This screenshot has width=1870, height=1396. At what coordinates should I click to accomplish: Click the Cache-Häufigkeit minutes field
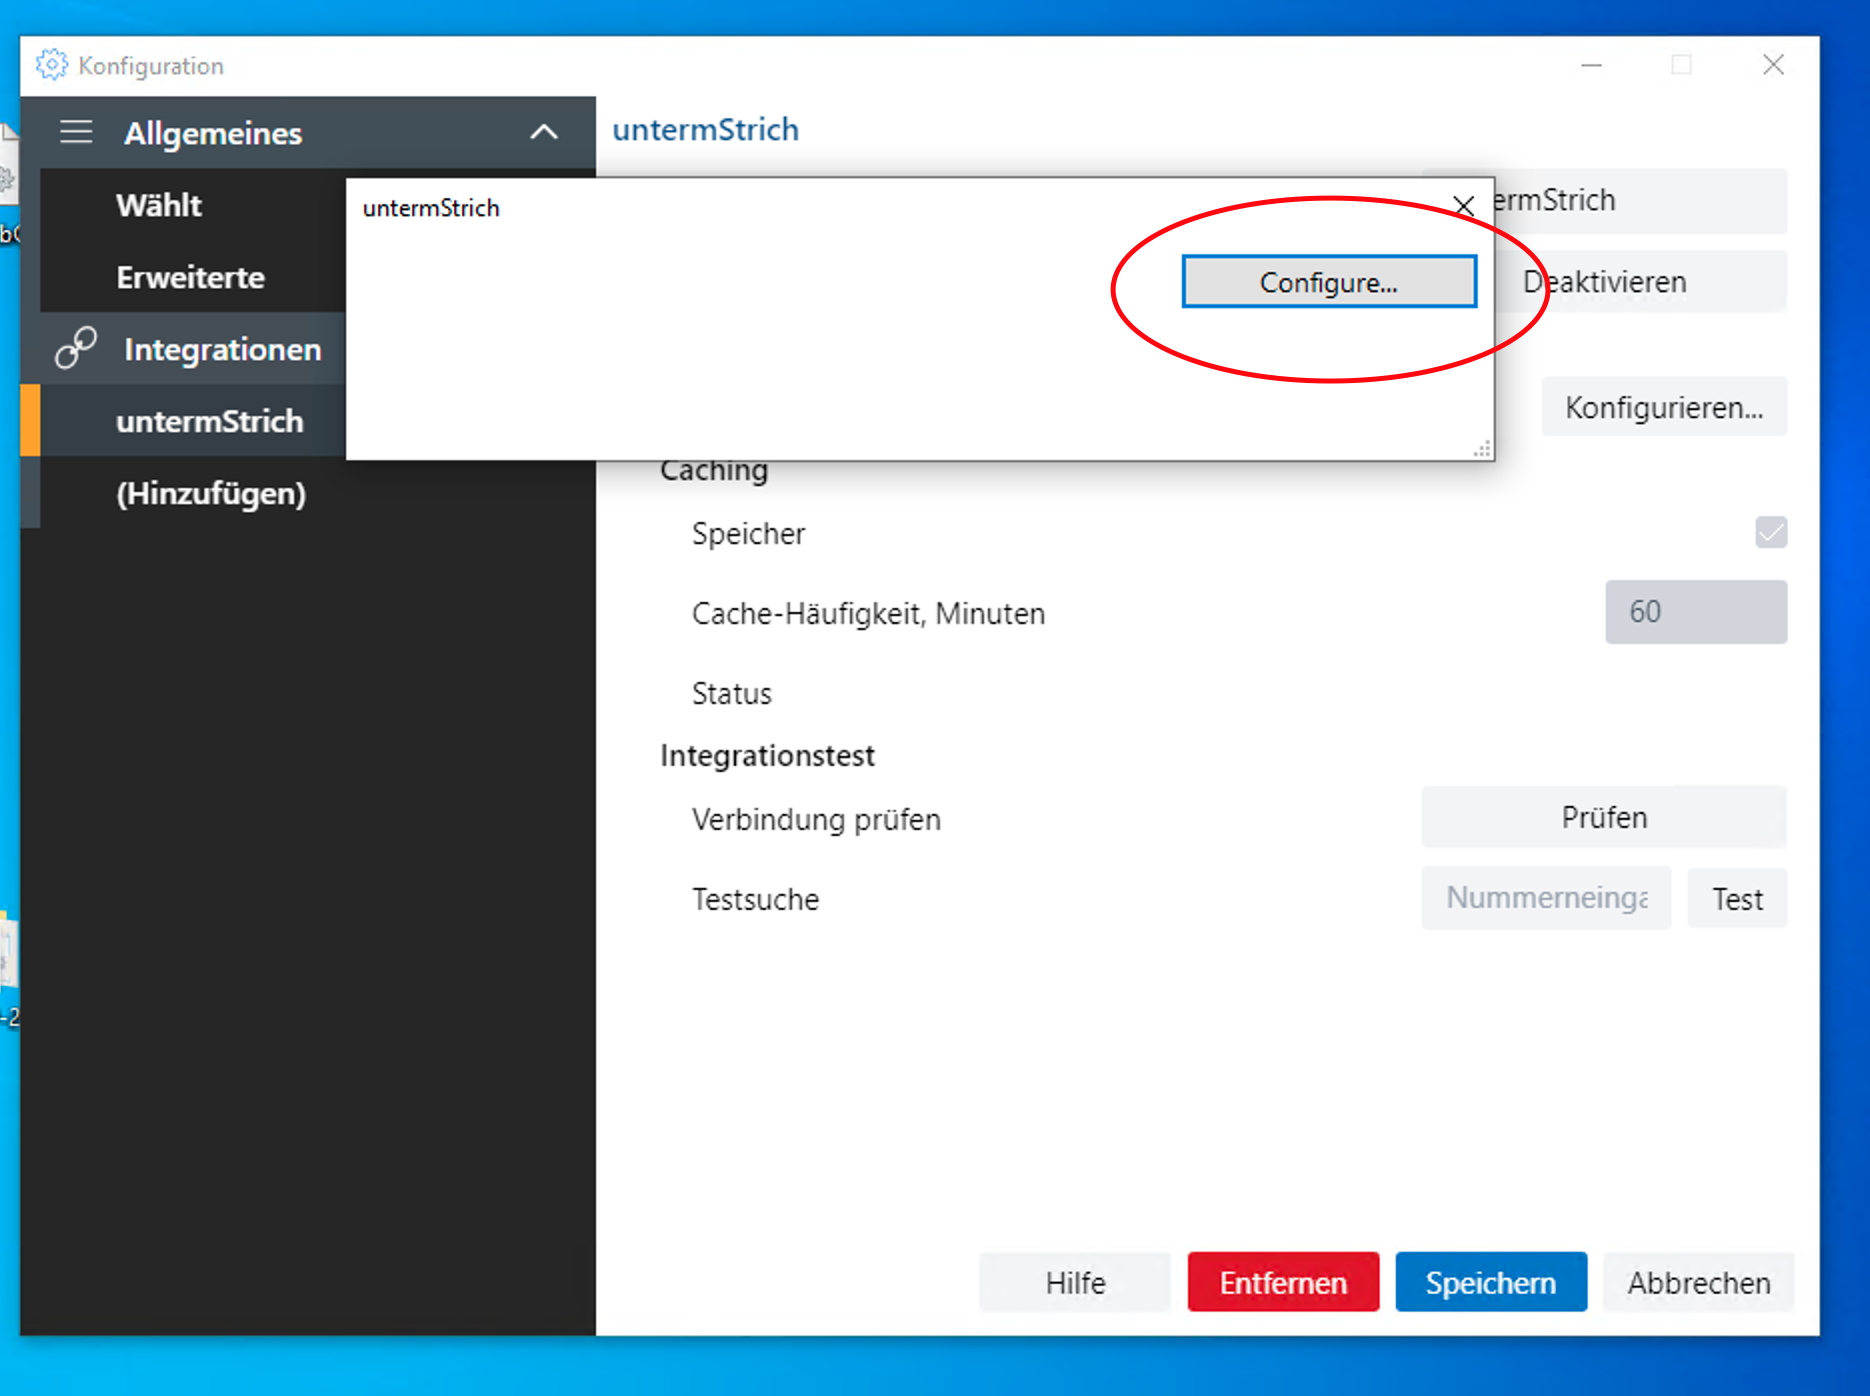pos(1695,612)
